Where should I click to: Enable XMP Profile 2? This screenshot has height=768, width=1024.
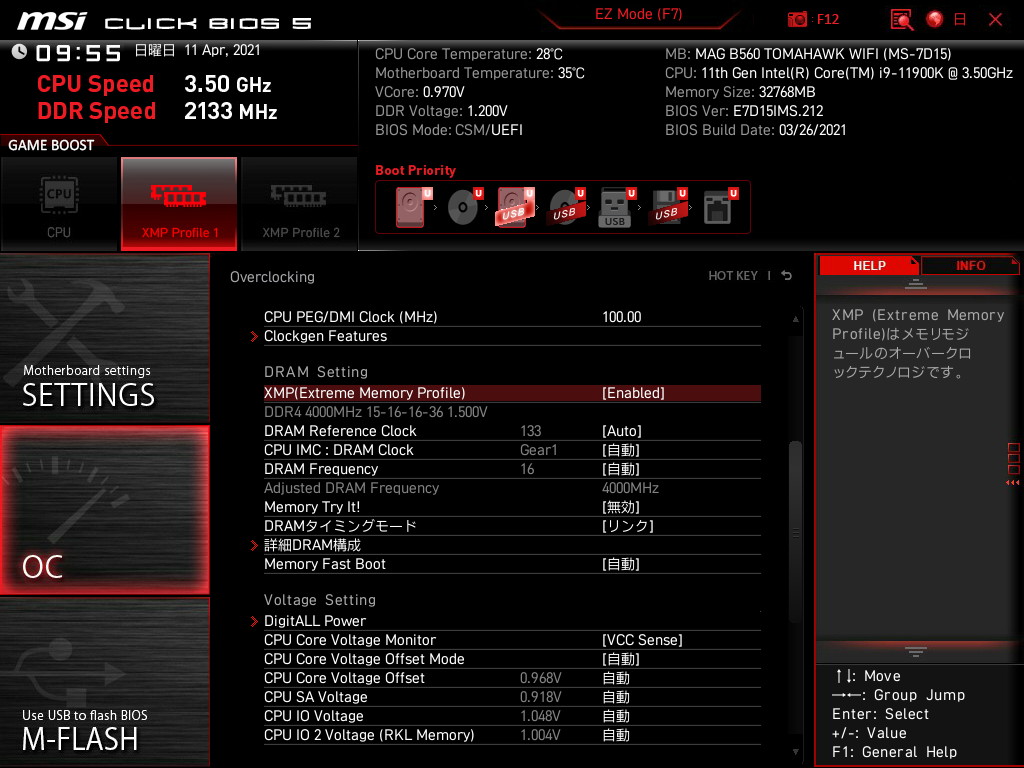(x=300, y=204)
